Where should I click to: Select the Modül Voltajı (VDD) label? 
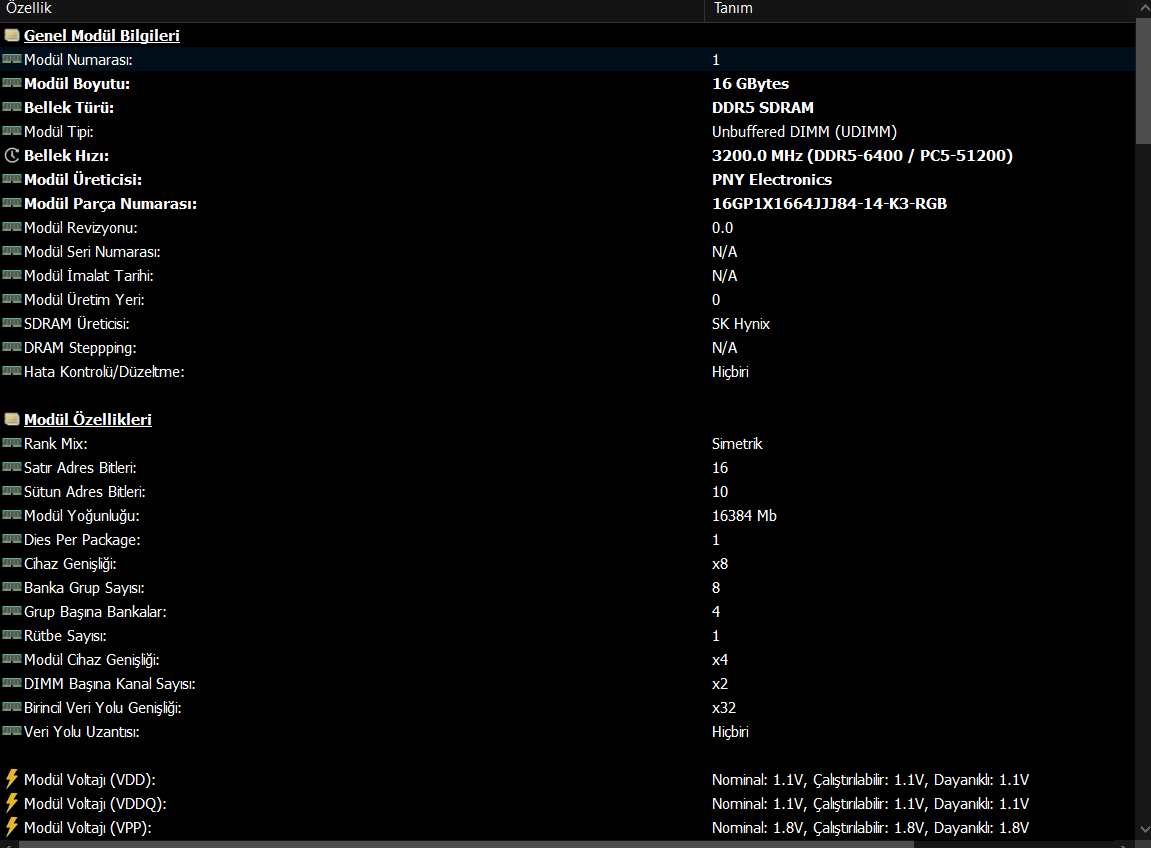click(90, 780)
